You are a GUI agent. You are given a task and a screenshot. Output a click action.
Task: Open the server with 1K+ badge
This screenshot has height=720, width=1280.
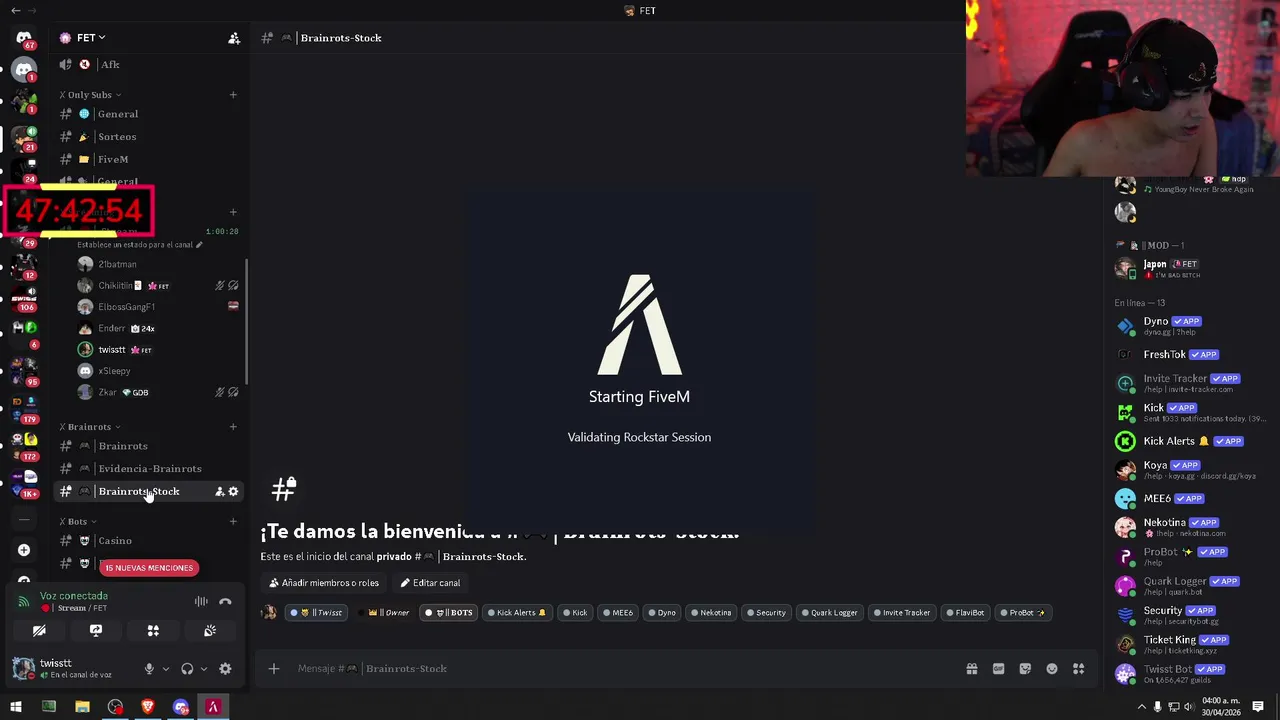[x=25, y=482]
